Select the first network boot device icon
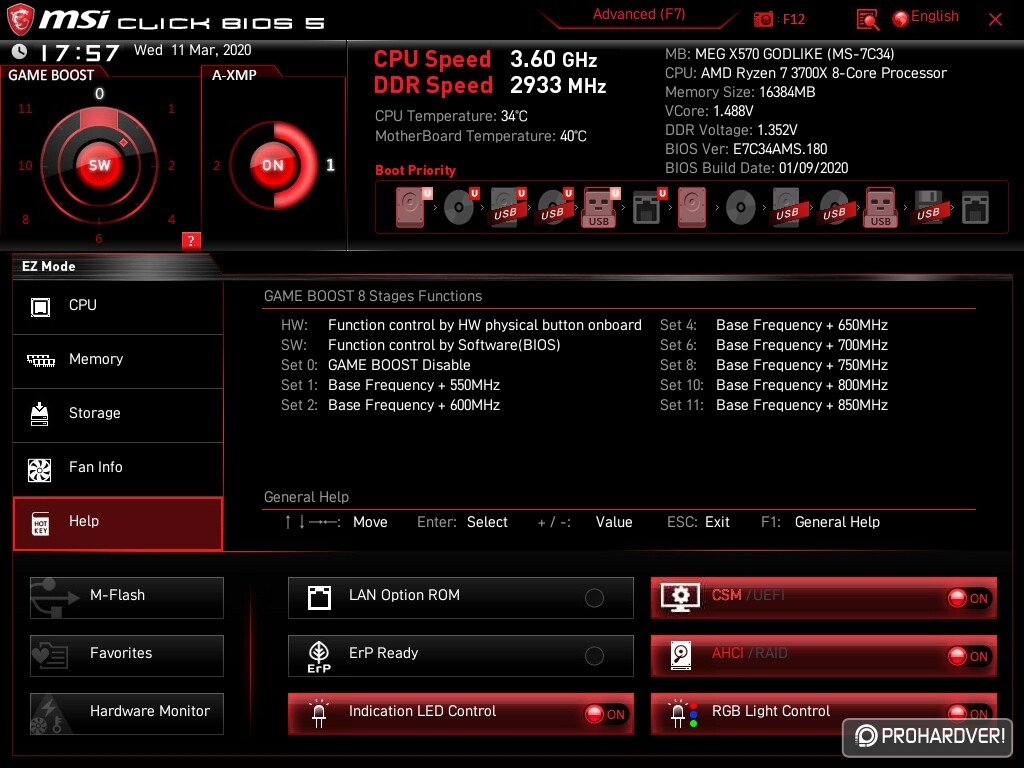The image size is (1024, 768). coord(647,208)
